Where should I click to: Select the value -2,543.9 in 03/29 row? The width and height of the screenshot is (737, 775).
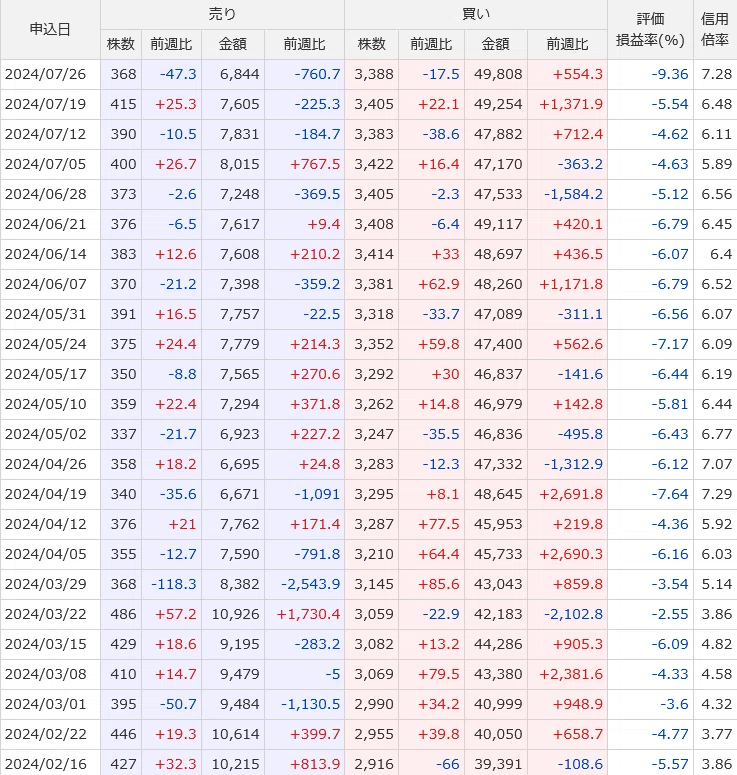pos(304,584)
